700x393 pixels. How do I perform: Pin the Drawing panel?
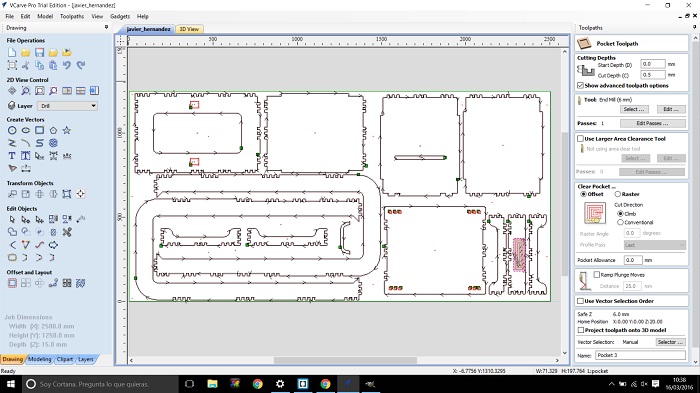(x=106, y=27)
